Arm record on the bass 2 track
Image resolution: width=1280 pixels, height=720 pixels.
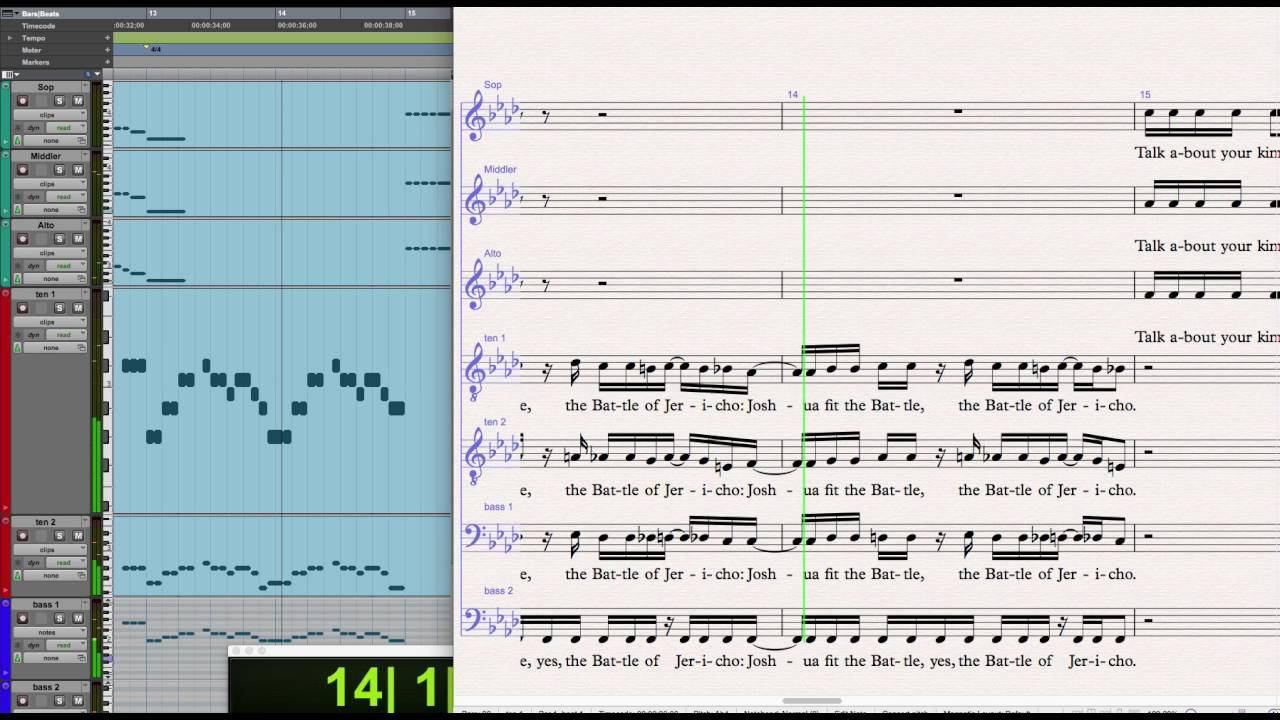click(22, 701)
